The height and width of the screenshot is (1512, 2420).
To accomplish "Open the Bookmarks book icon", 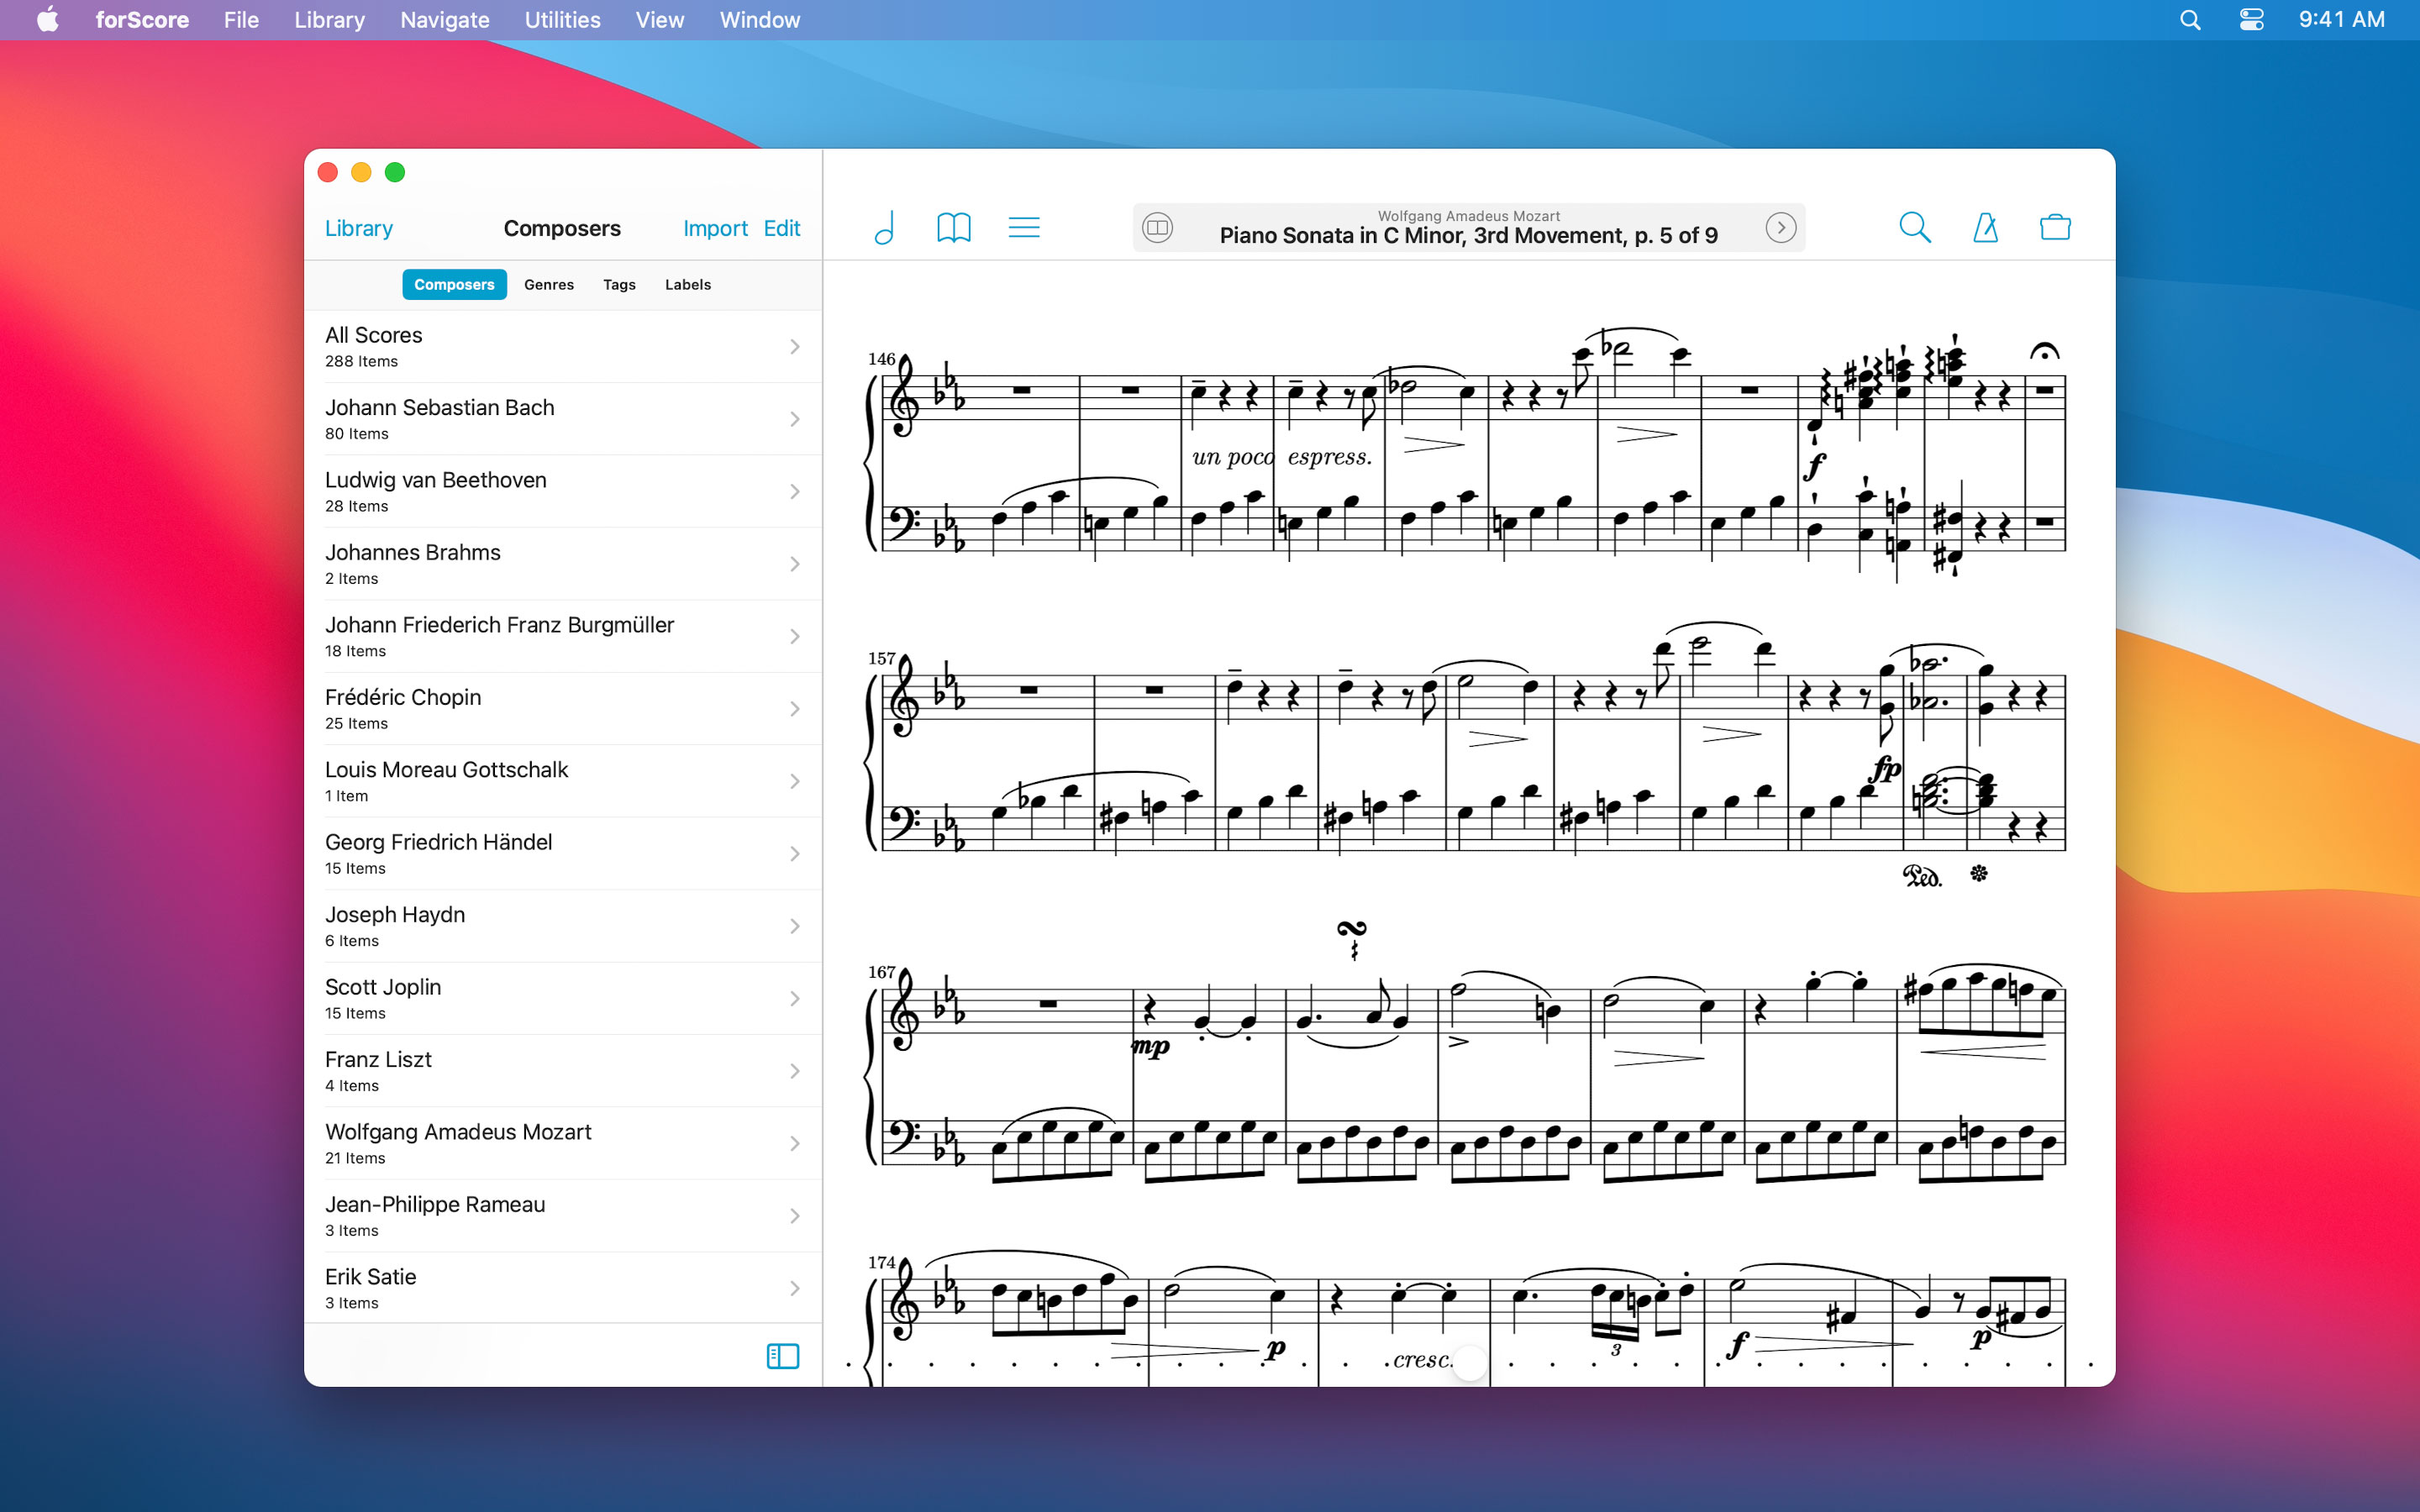I will tap(953, 228).
